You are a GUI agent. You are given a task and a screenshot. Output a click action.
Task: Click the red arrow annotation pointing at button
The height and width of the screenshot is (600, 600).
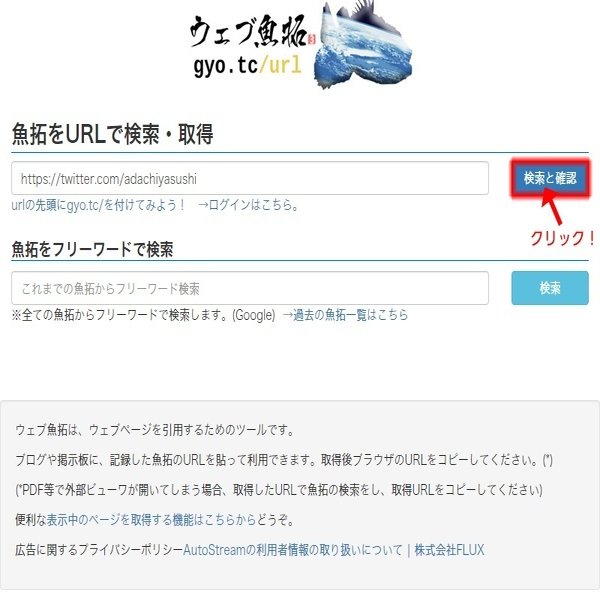pos(552,206)
